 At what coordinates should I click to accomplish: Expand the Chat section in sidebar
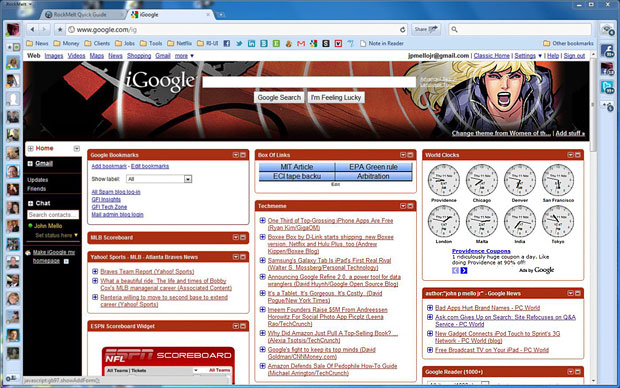click(x=30, y=203)
